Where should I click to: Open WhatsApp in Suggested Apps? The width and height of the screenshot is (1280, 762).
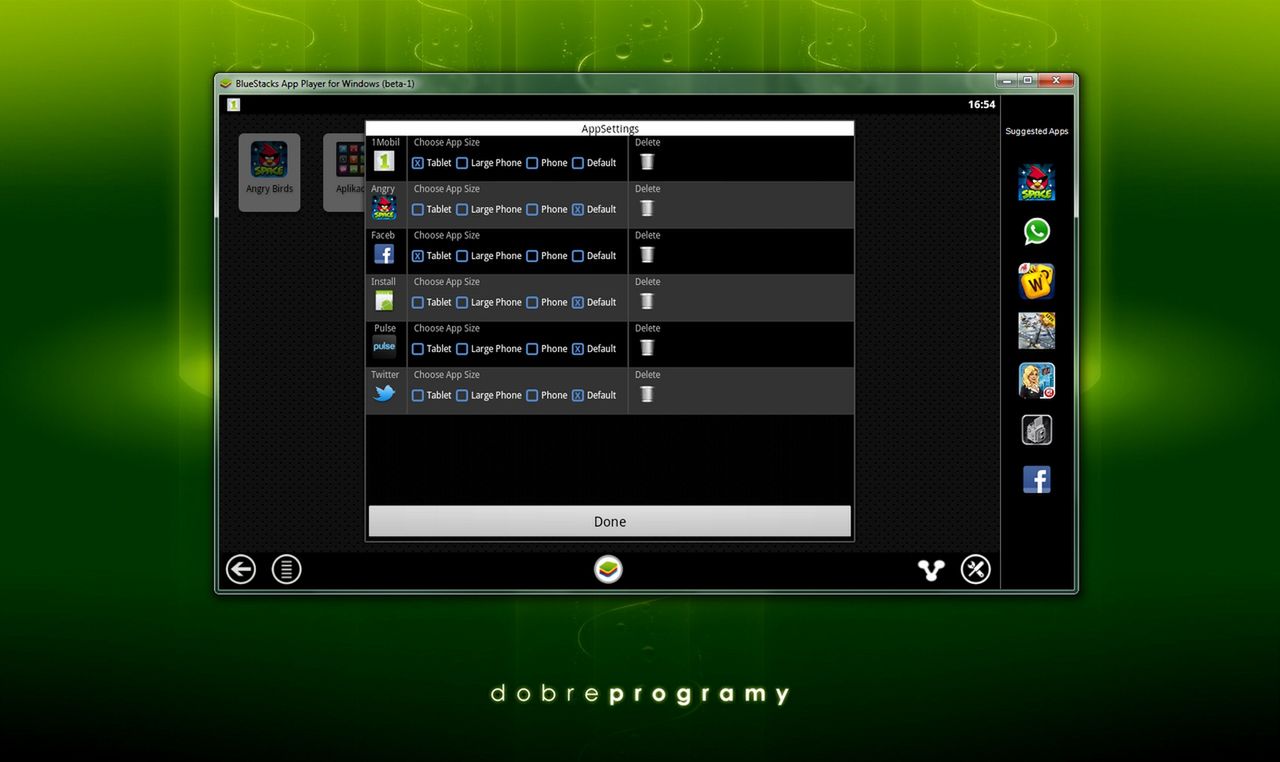[x=1037, y=231]
